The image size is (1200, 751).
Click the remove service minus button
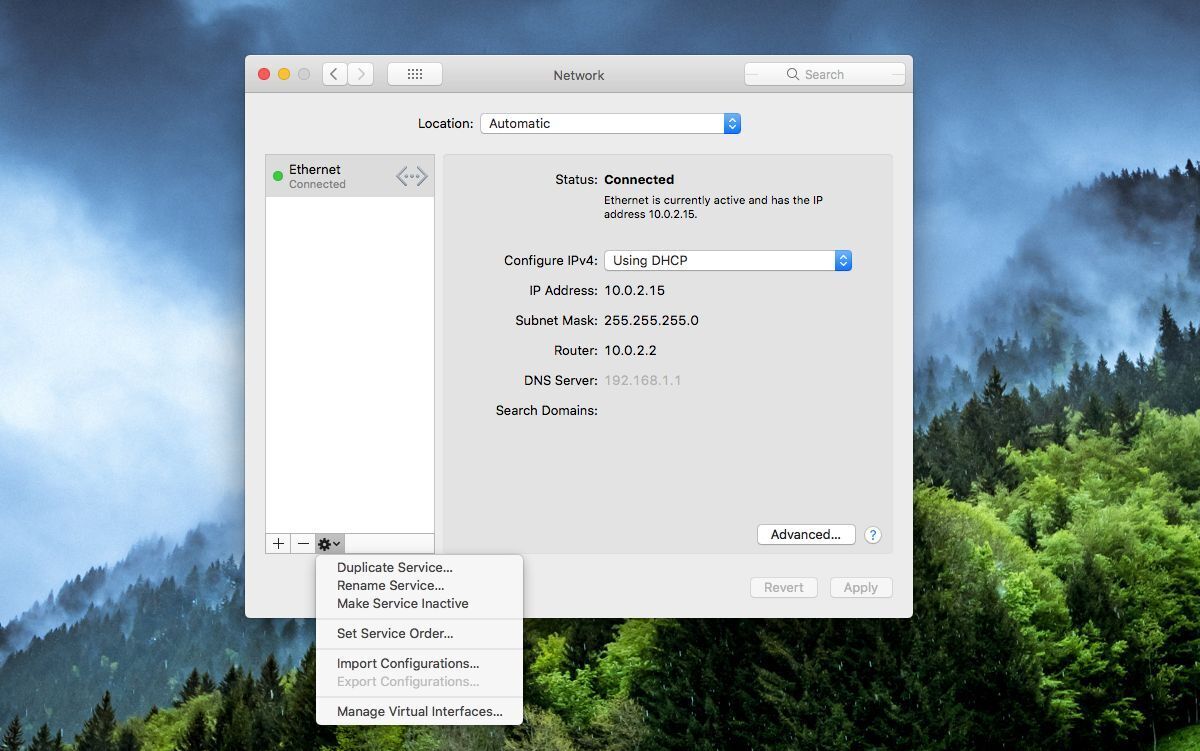[x=303, y=543]
